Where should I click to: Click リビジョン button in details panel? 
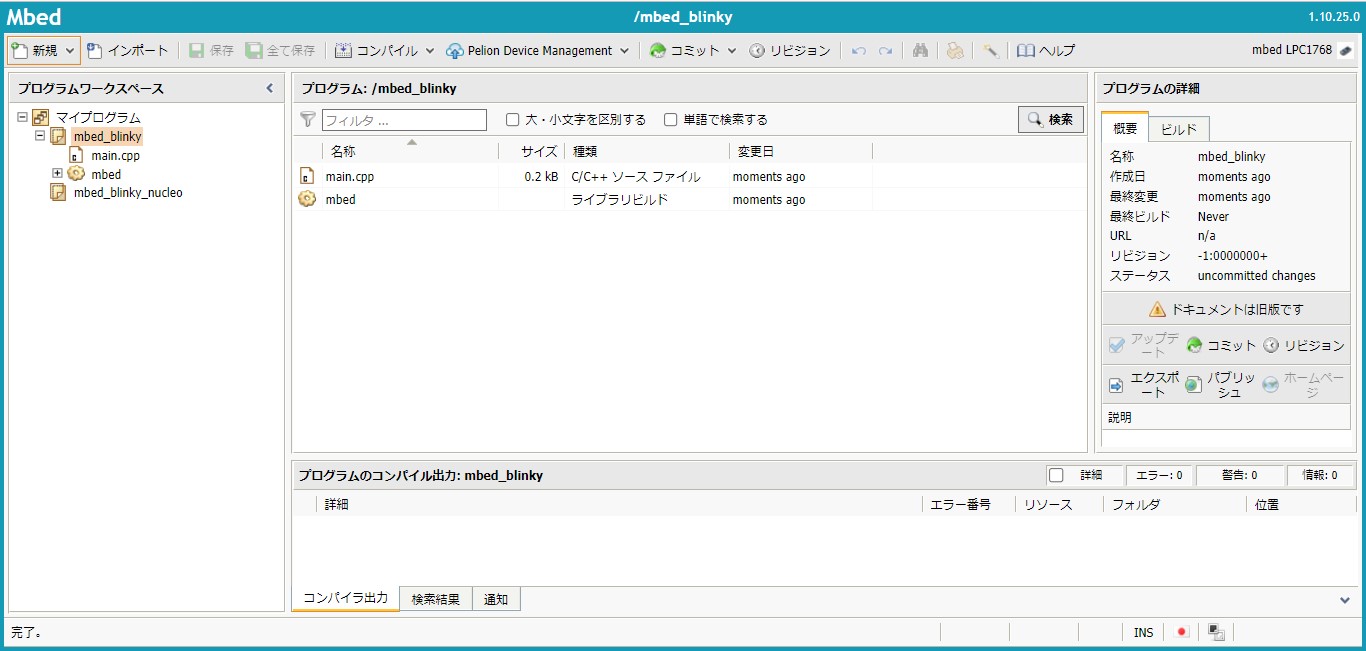1304,345
